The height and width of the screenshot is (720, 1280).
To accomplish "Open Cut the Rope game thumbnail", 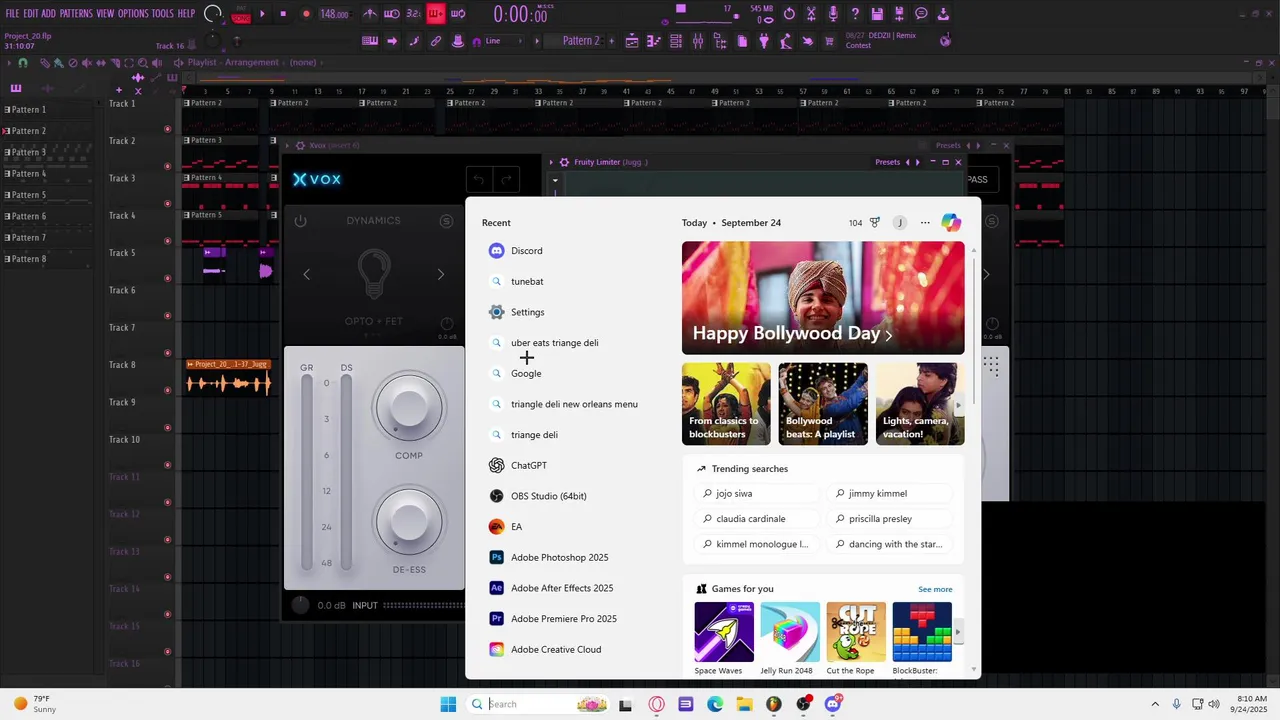I will (x=856, y=632).
